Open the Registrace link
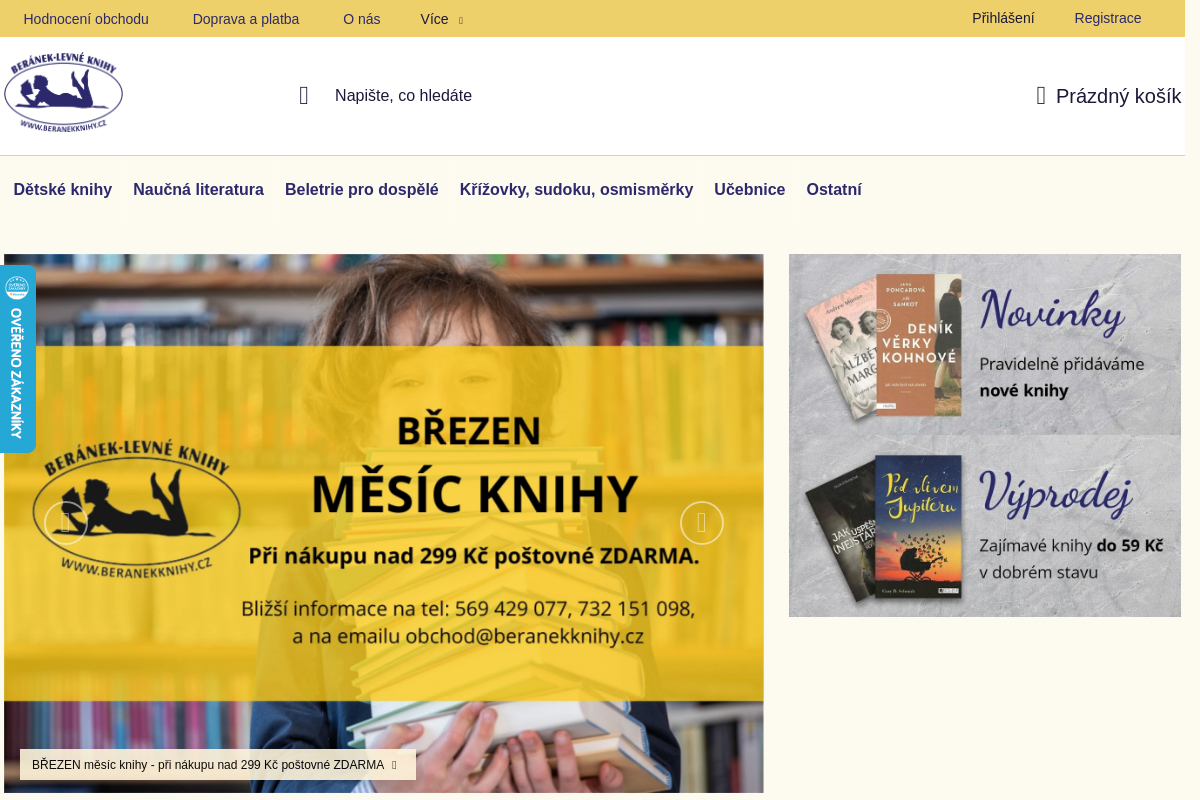1200x800 pixels. click(x=1108, y=18)
